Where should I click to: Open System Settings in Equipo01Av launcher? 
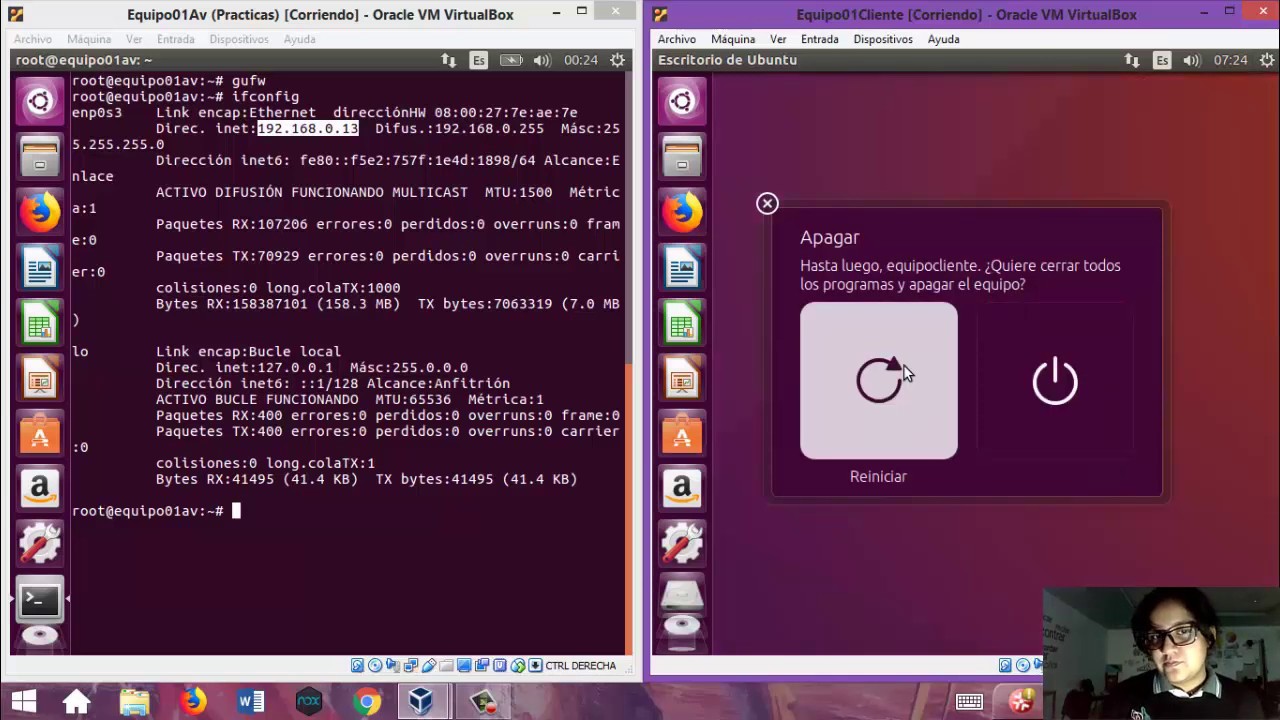pos(40,544)
